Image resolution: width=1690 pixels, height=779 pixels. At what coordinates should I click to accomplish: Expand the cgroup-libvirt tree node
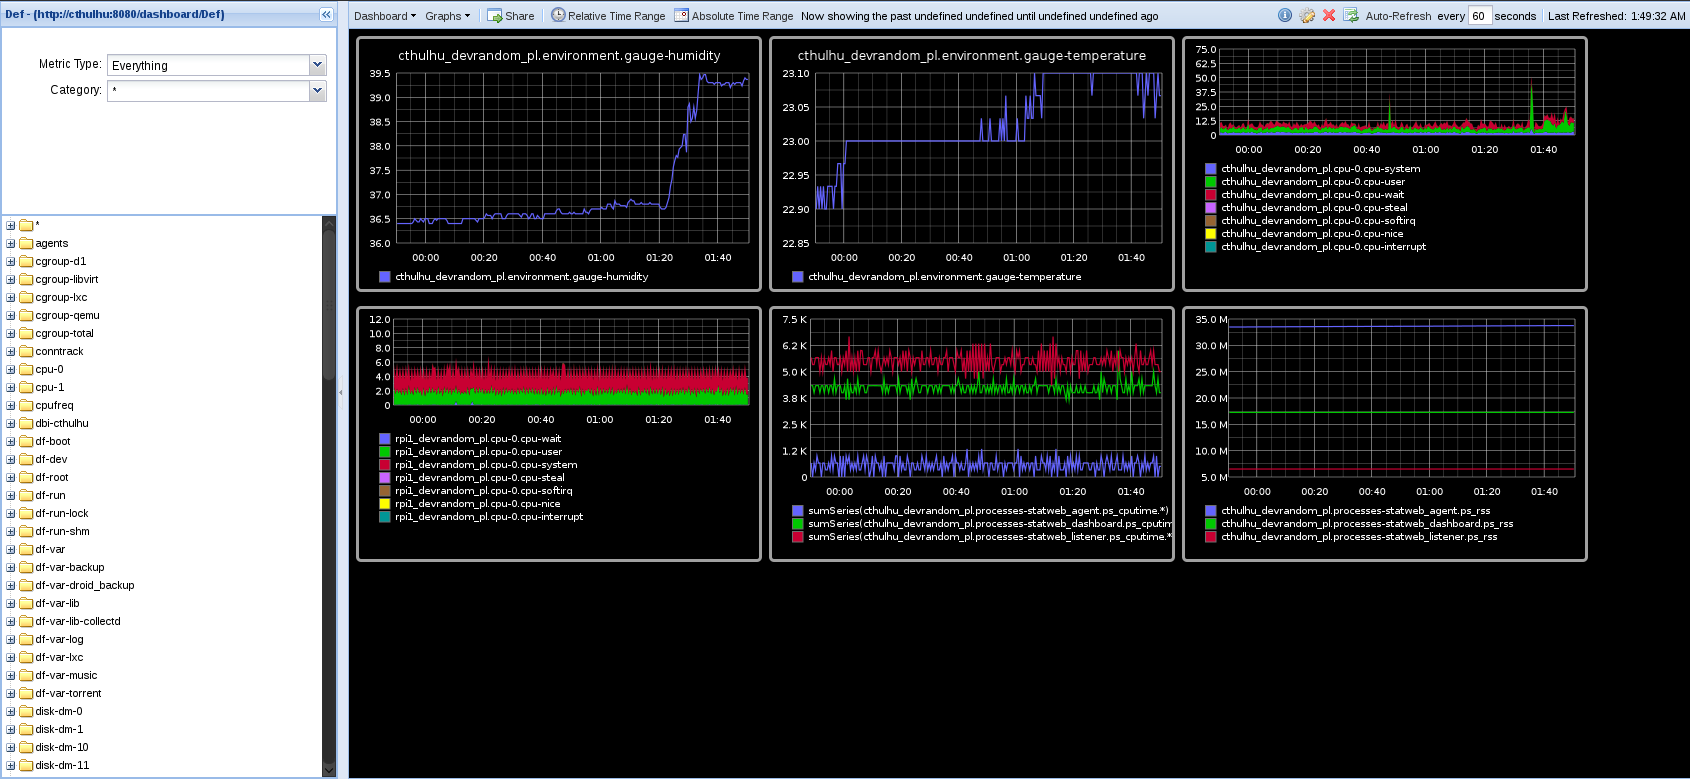(x=11, y=279)
